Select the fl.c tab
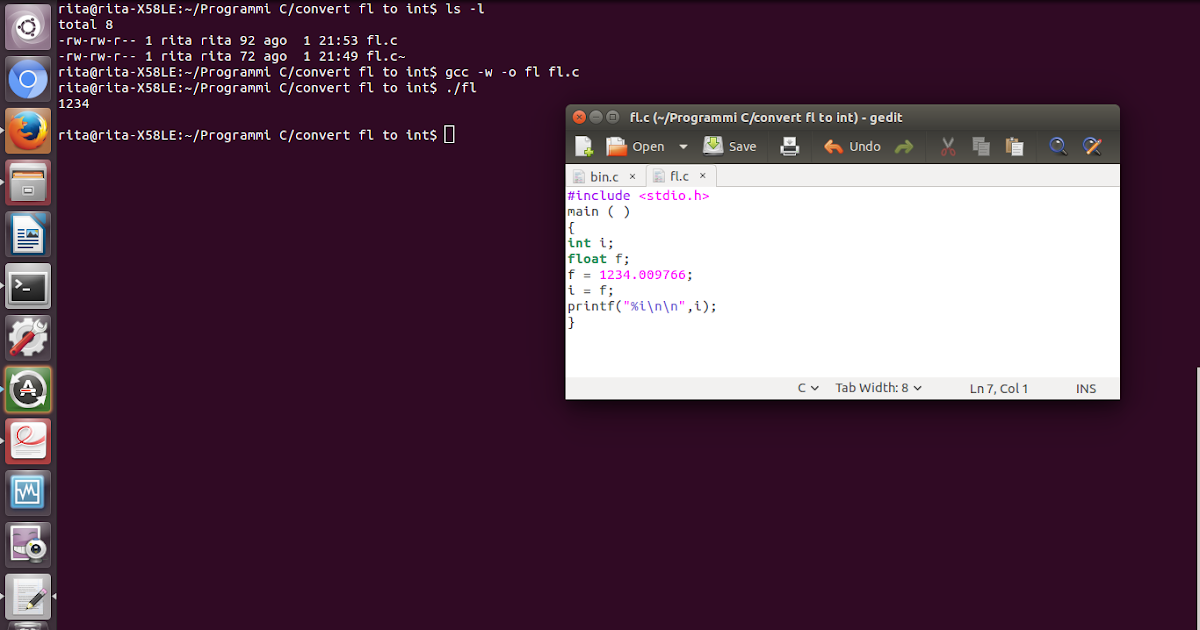The image size is (1200, 630). (x=679, y=176)
